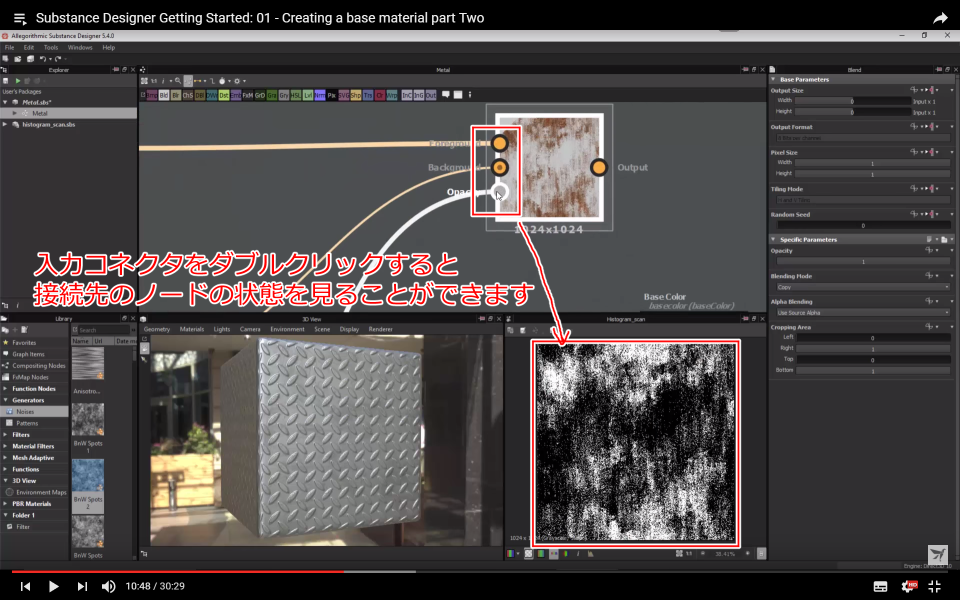Image resolution: width=960 pixels, height=600 pixels.
Task: Exit fullscreen mode
Action: (935, 587)
